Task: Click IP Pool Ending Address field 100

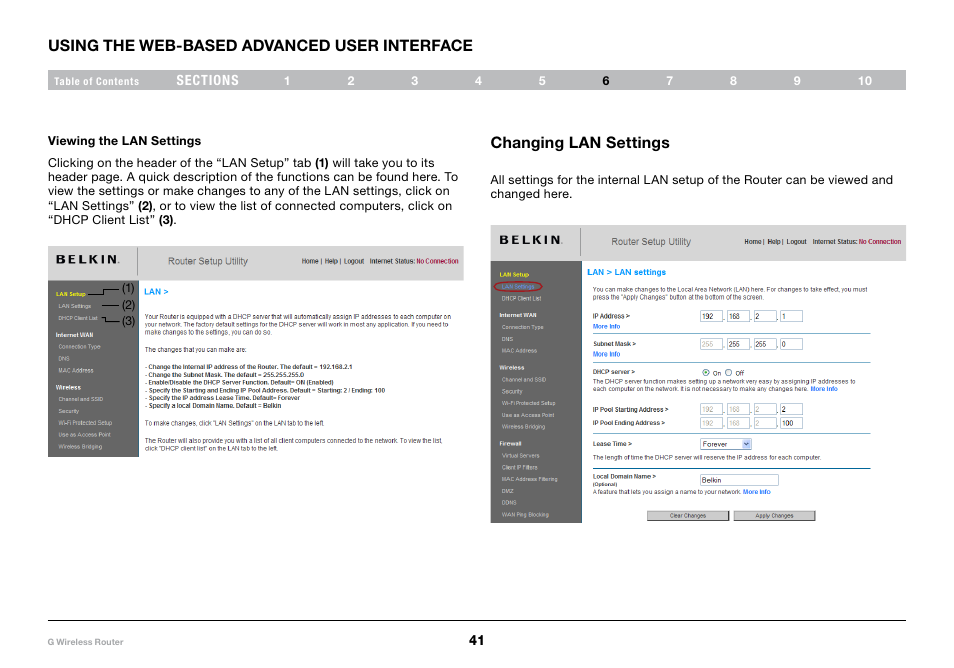Action: tap(791, 423)
